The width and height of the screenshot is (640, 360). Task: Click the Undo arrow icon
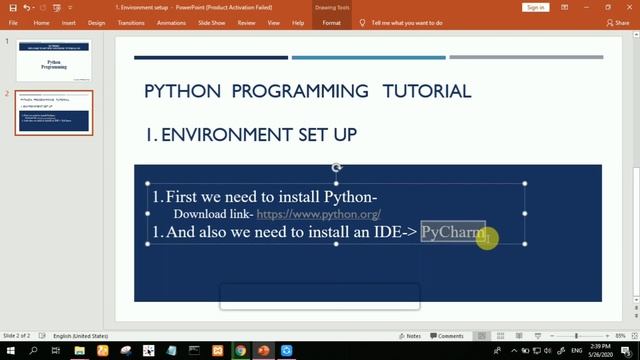[26, 8]
